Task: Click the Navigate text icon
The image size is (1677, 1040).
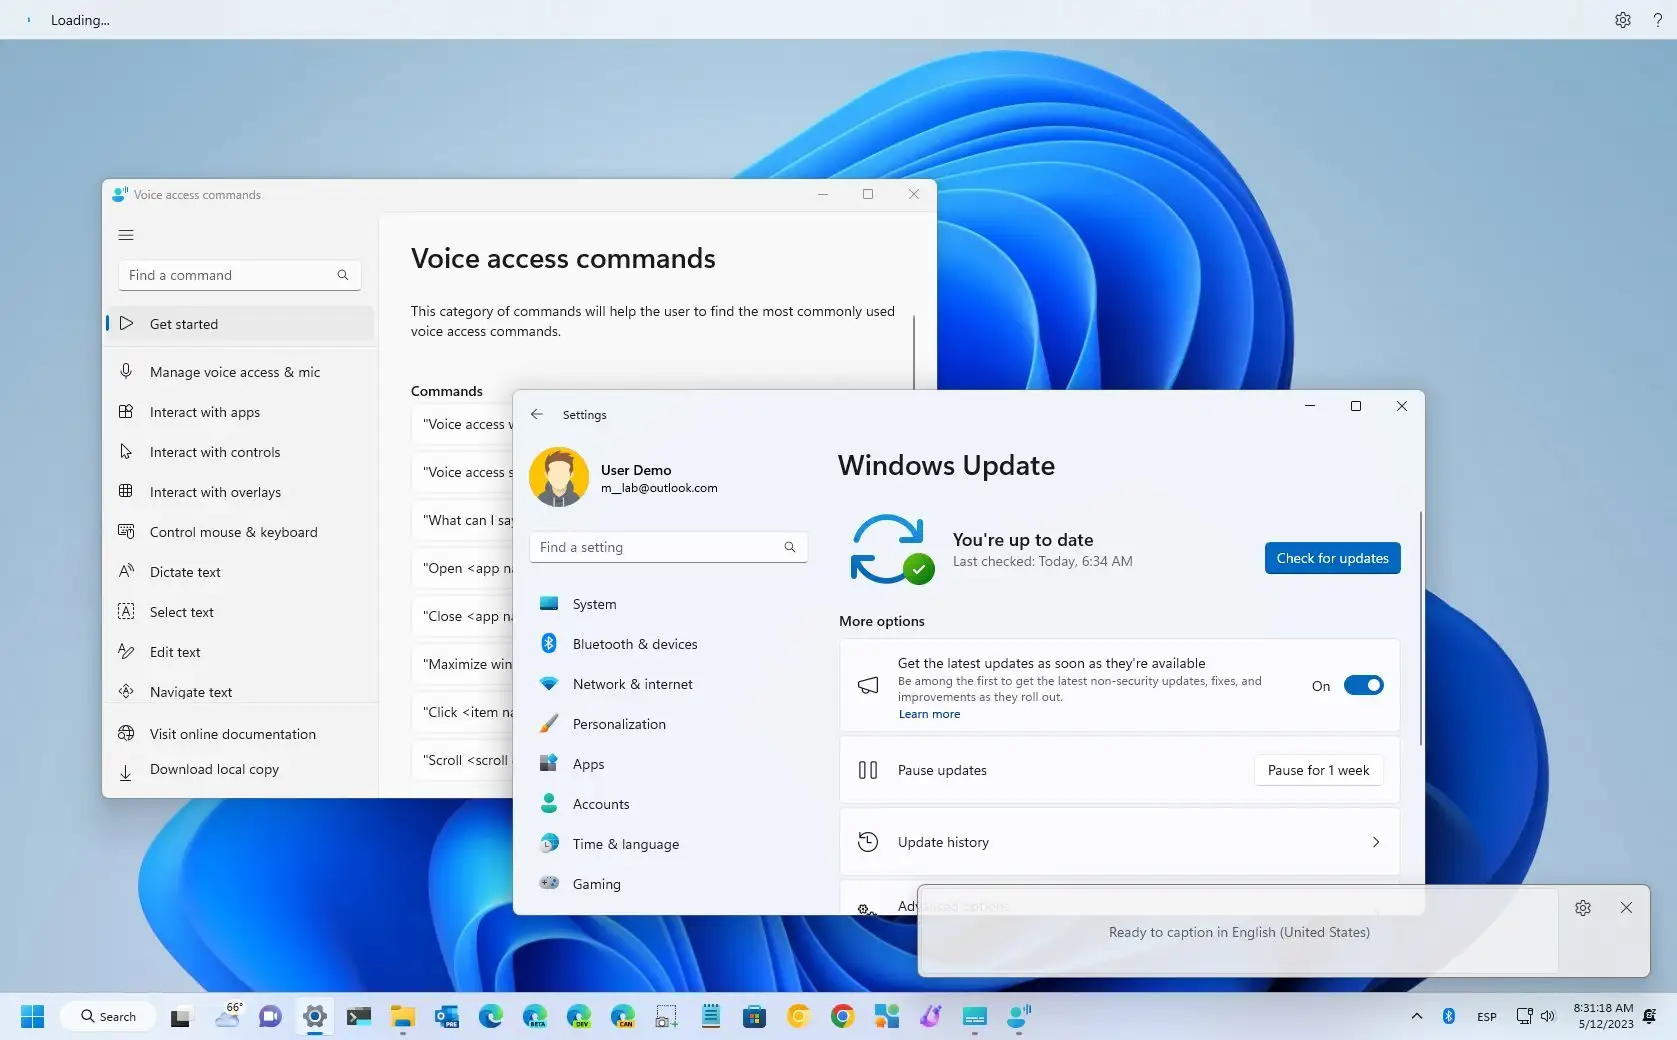Action: 126,692
